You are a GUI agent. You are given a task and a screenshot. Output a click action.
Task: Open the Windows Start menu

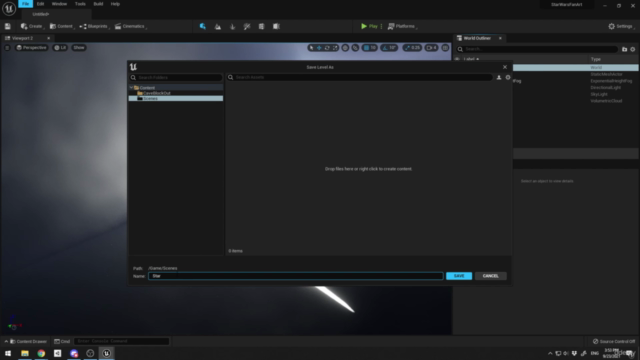8,353
